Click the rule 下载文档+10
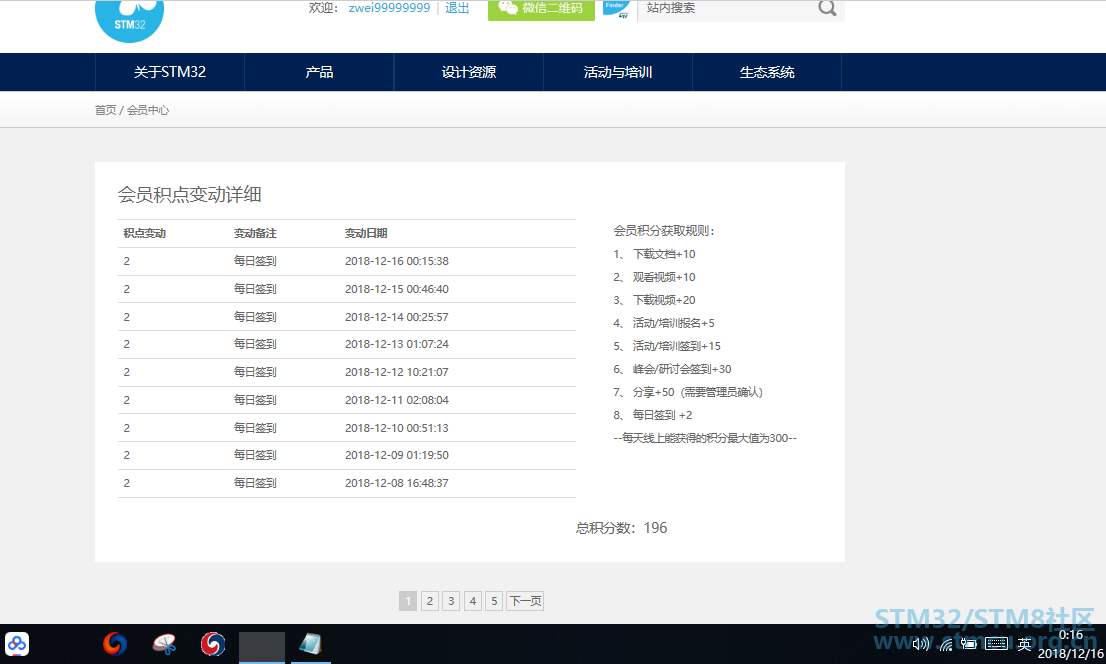1106x664 pixels. pyautogui.click(x=664, y=254)
